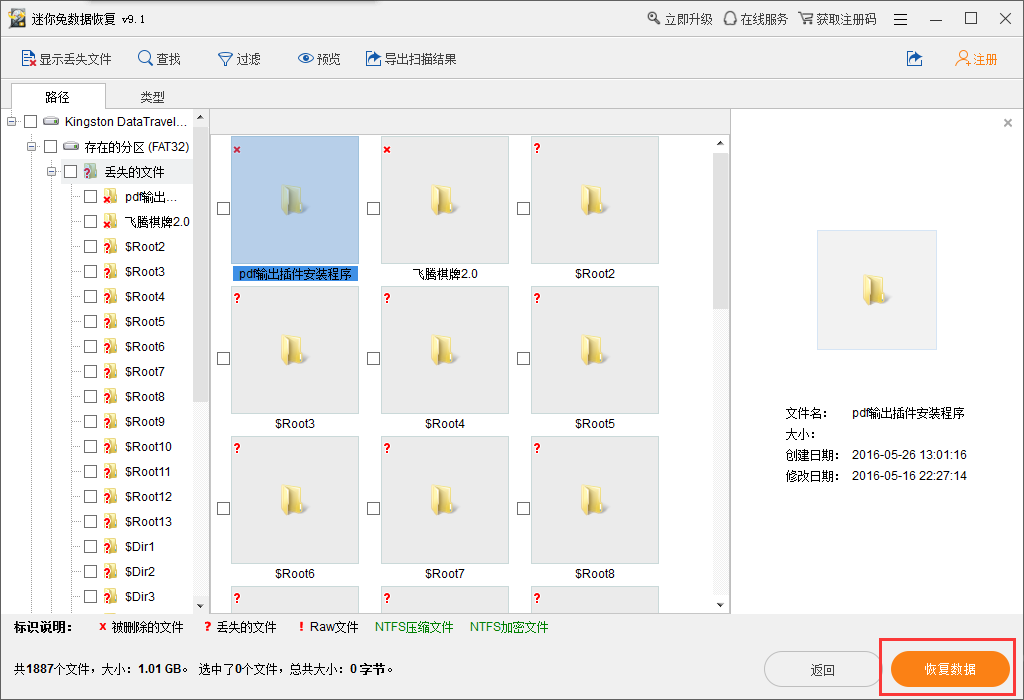The width and height of the screenshot is (1024, 700).
Task: Check the box beside $Root6 thumbnail
Action: [223, 508]
